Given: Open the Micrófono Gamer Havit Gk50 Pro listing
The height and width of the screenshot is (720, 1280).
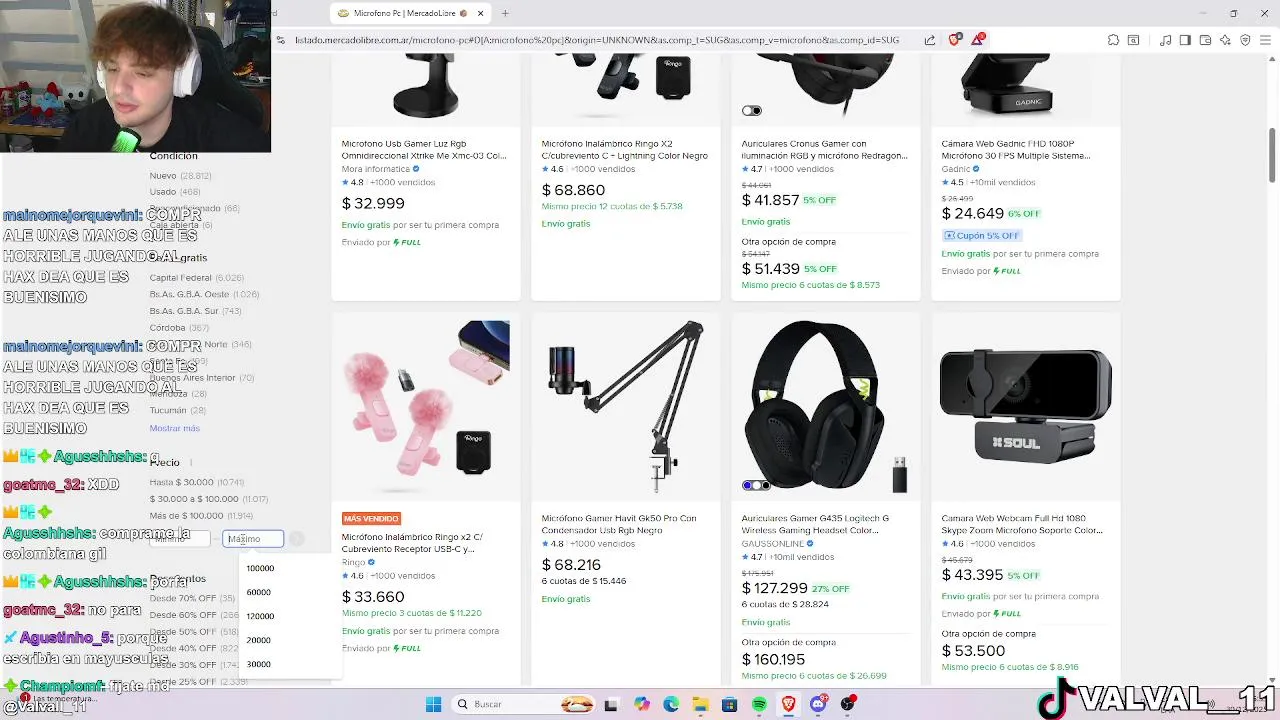Looking at the screenshot, I should click(619, 524).
